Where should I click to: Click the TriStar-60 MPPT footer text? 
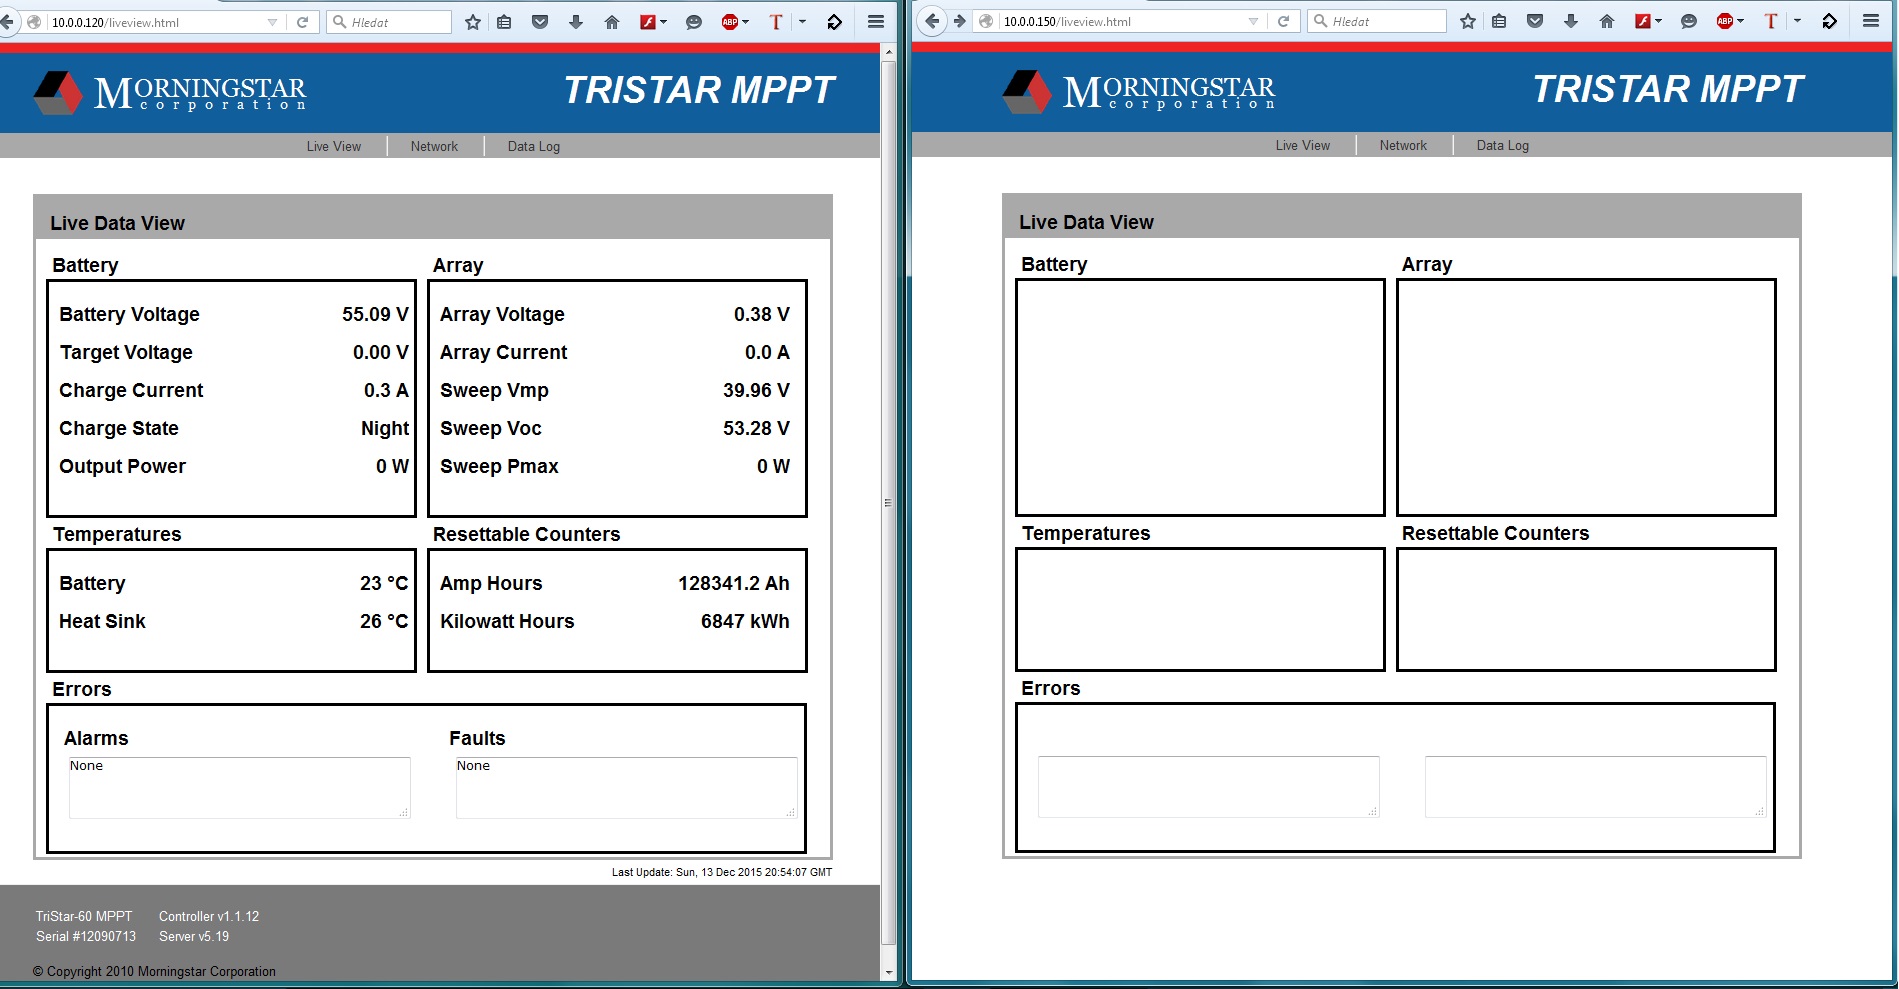[84, 917]
